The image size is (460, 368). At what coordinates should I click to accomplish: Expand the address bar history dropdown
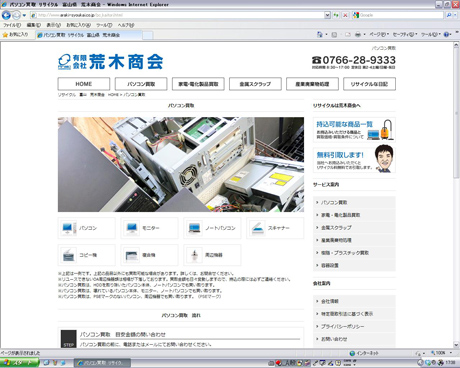327,15
